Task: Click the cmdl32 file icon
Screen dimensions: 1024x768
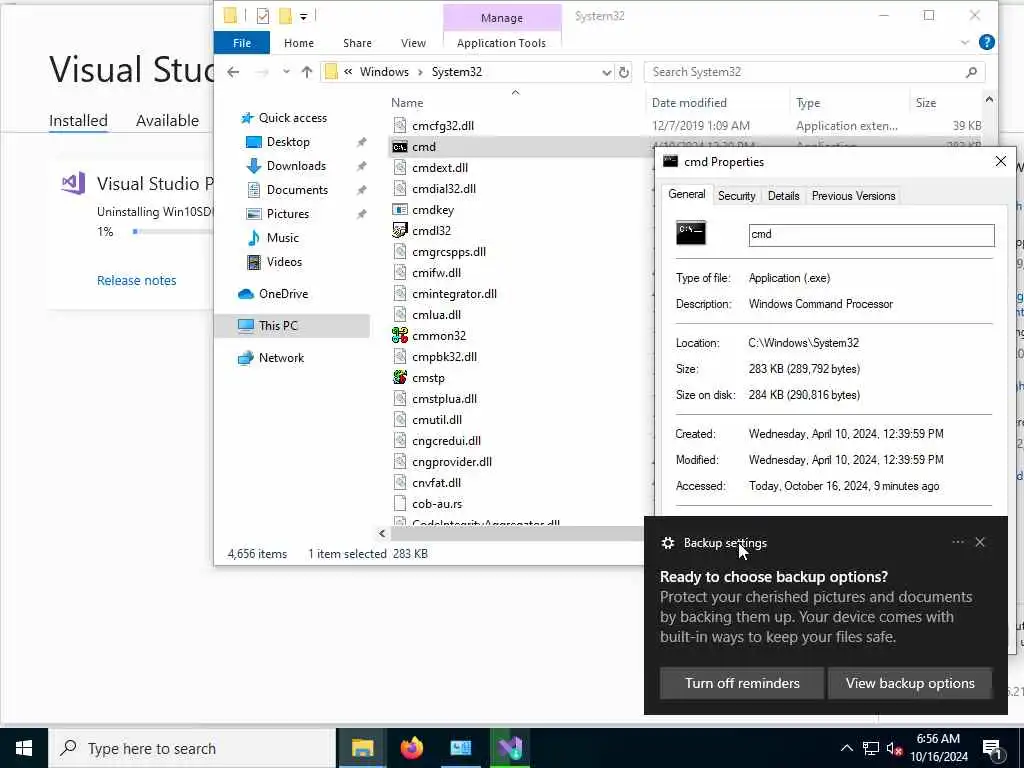Action: (x=400, y=231)
